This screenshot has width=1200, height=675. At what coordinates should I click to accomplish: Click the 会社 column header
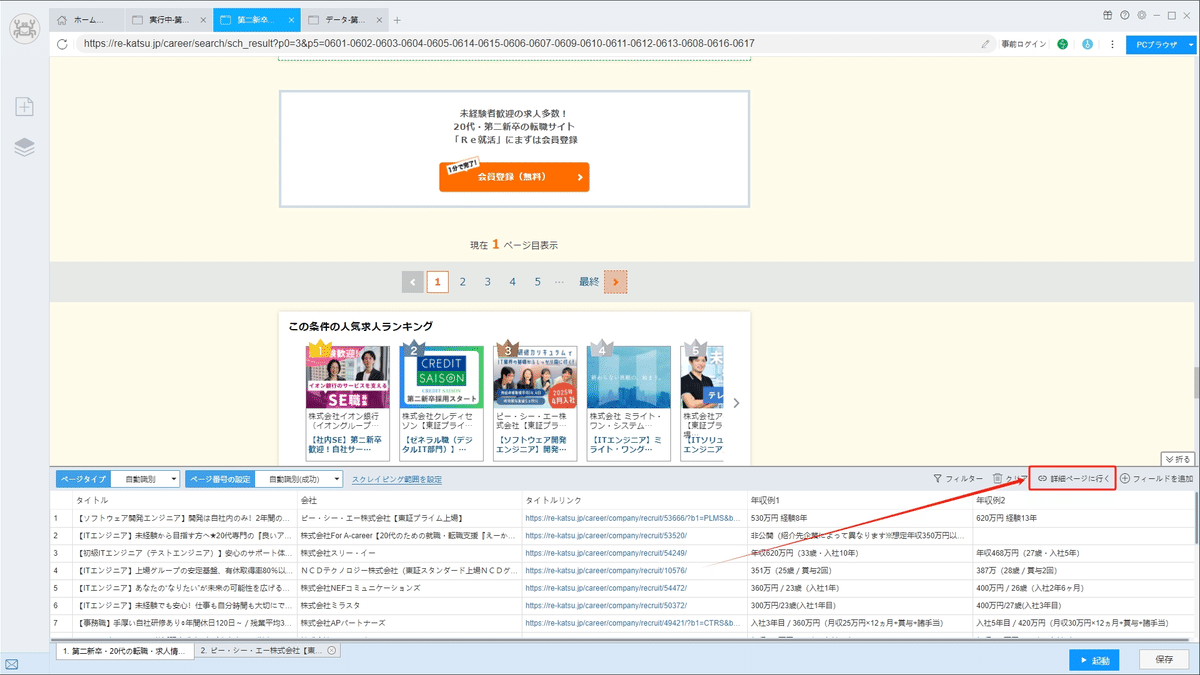(x=408, y=499)
